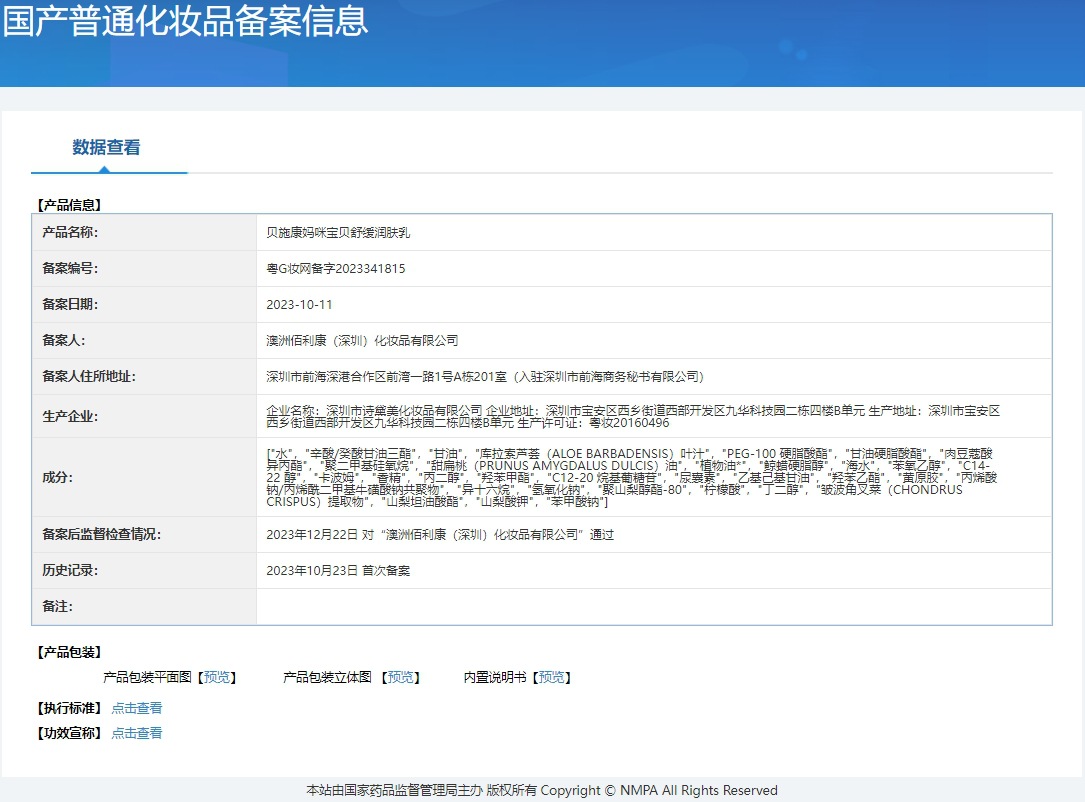Click the 备案编号 row label
The width and height of the screenshot is (1085, 802).
tap(70, 268)
